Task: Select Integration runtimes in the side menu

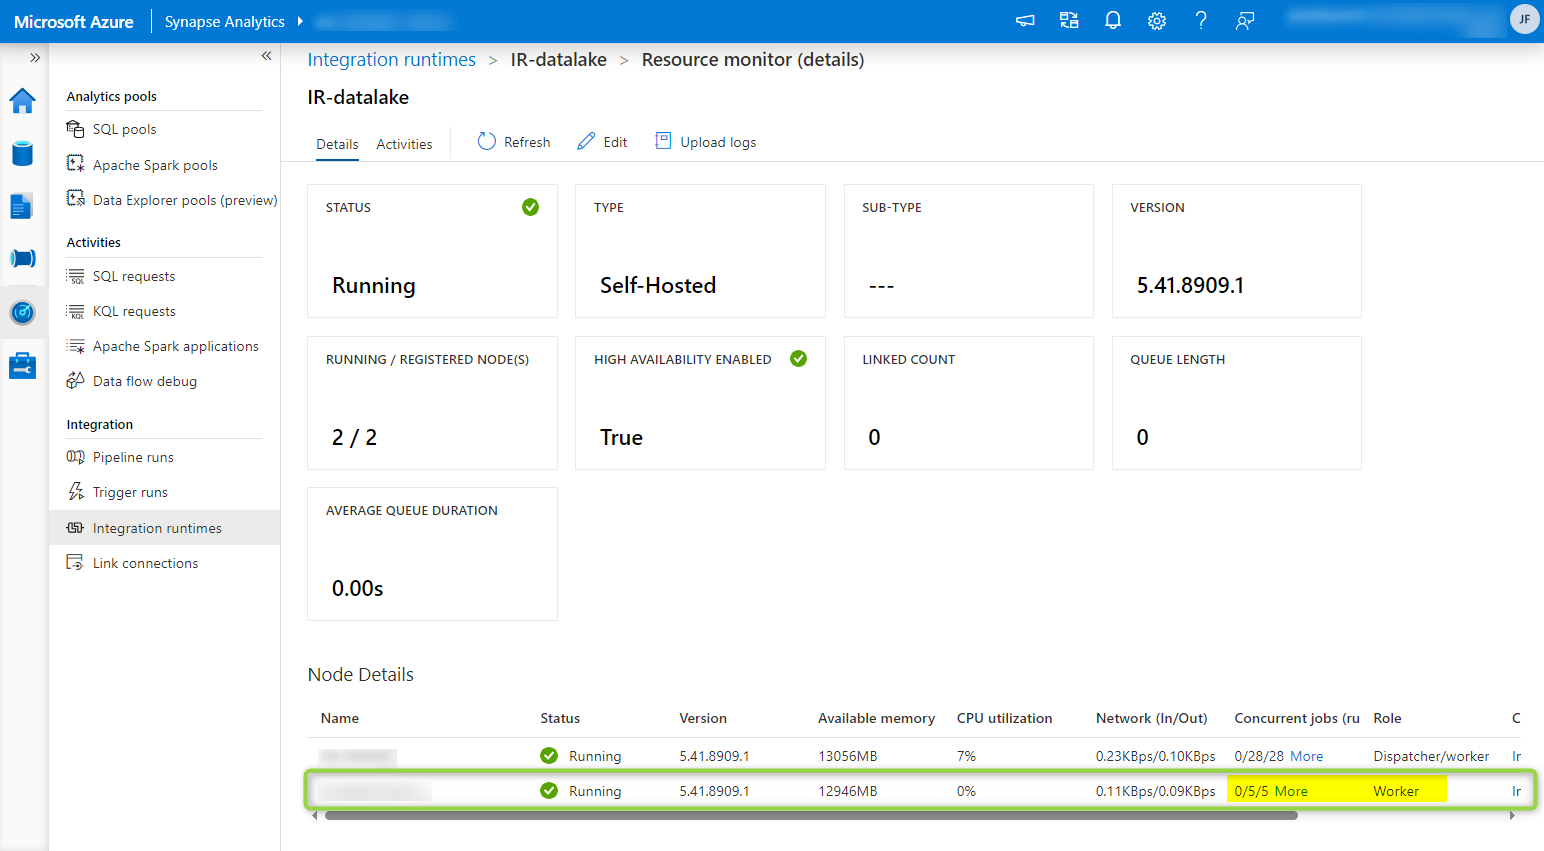Action: point(164,528)
